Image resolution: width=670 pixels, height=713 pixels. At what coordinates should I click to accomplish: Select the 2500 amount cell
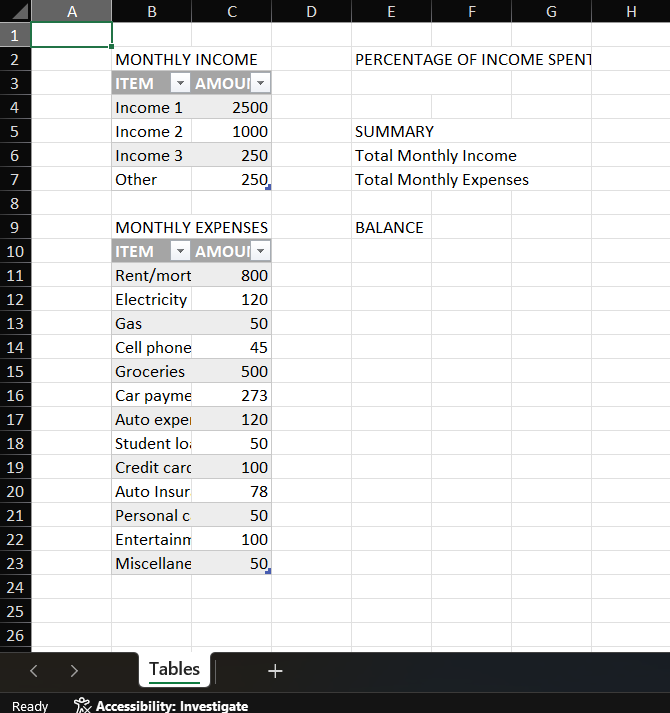point(232,107)
